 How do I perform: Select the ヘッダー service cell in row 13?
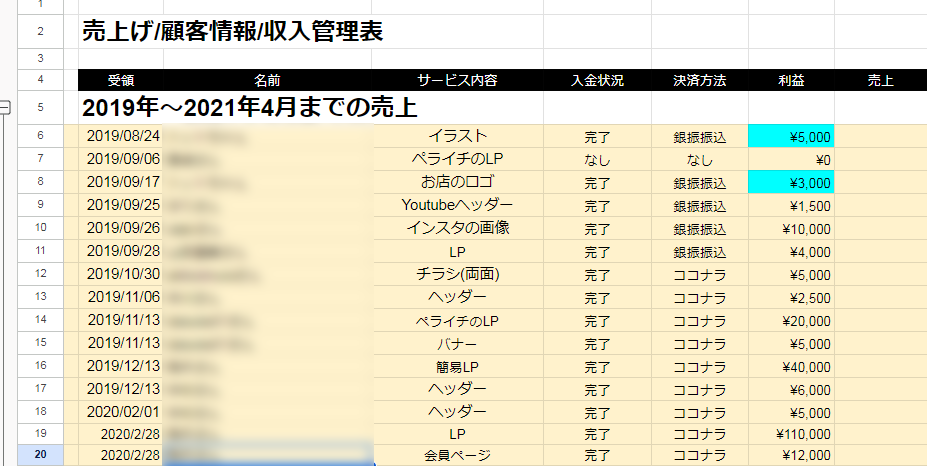tap(457, 297)
